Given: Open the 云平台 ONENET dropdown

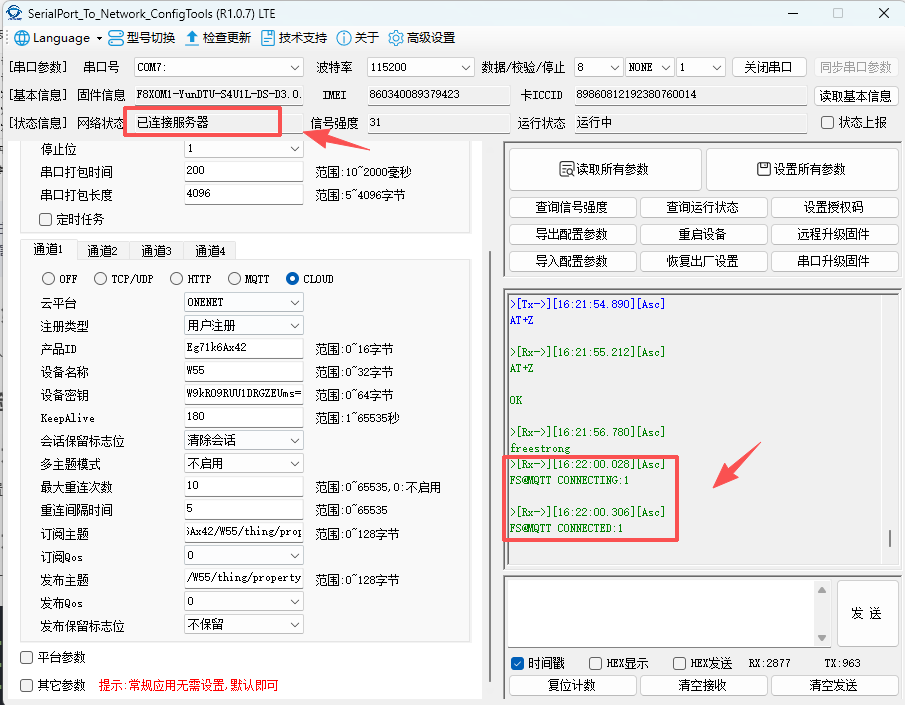Looking at the screenshot, I should pos(244,303).
